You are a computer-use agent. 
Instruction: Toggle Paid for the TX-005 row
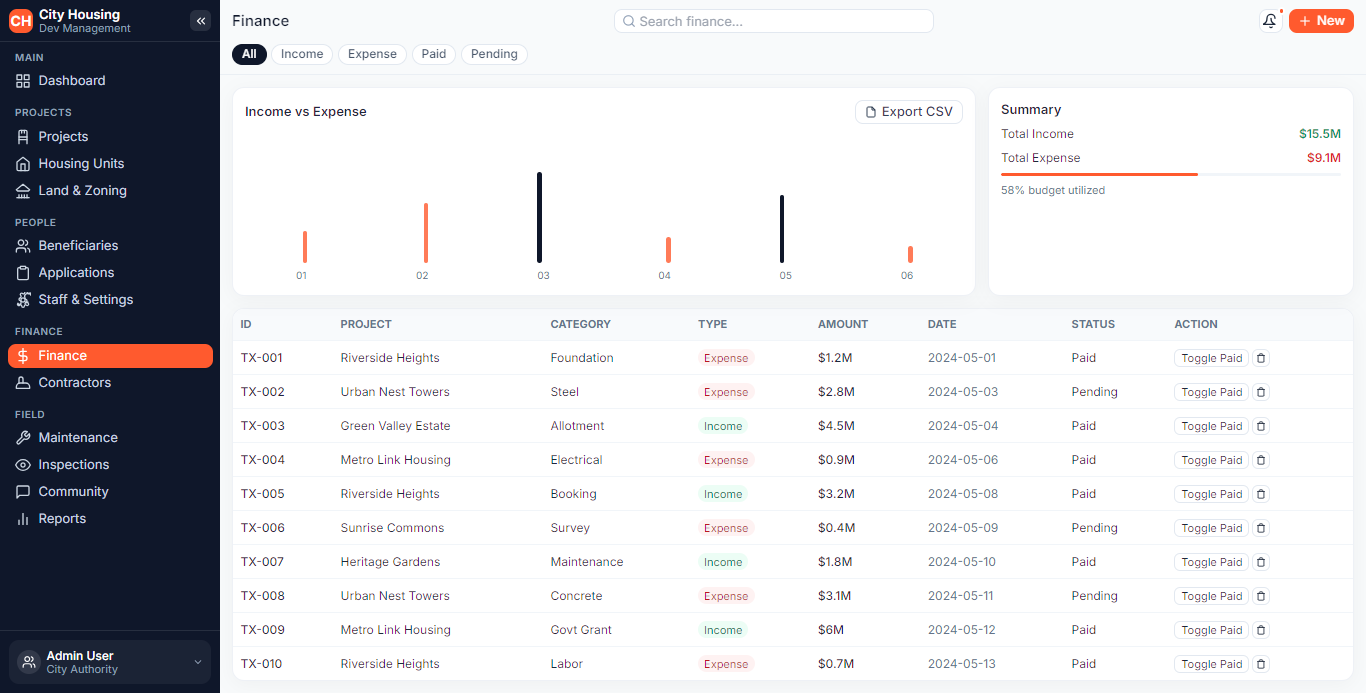1211,494
